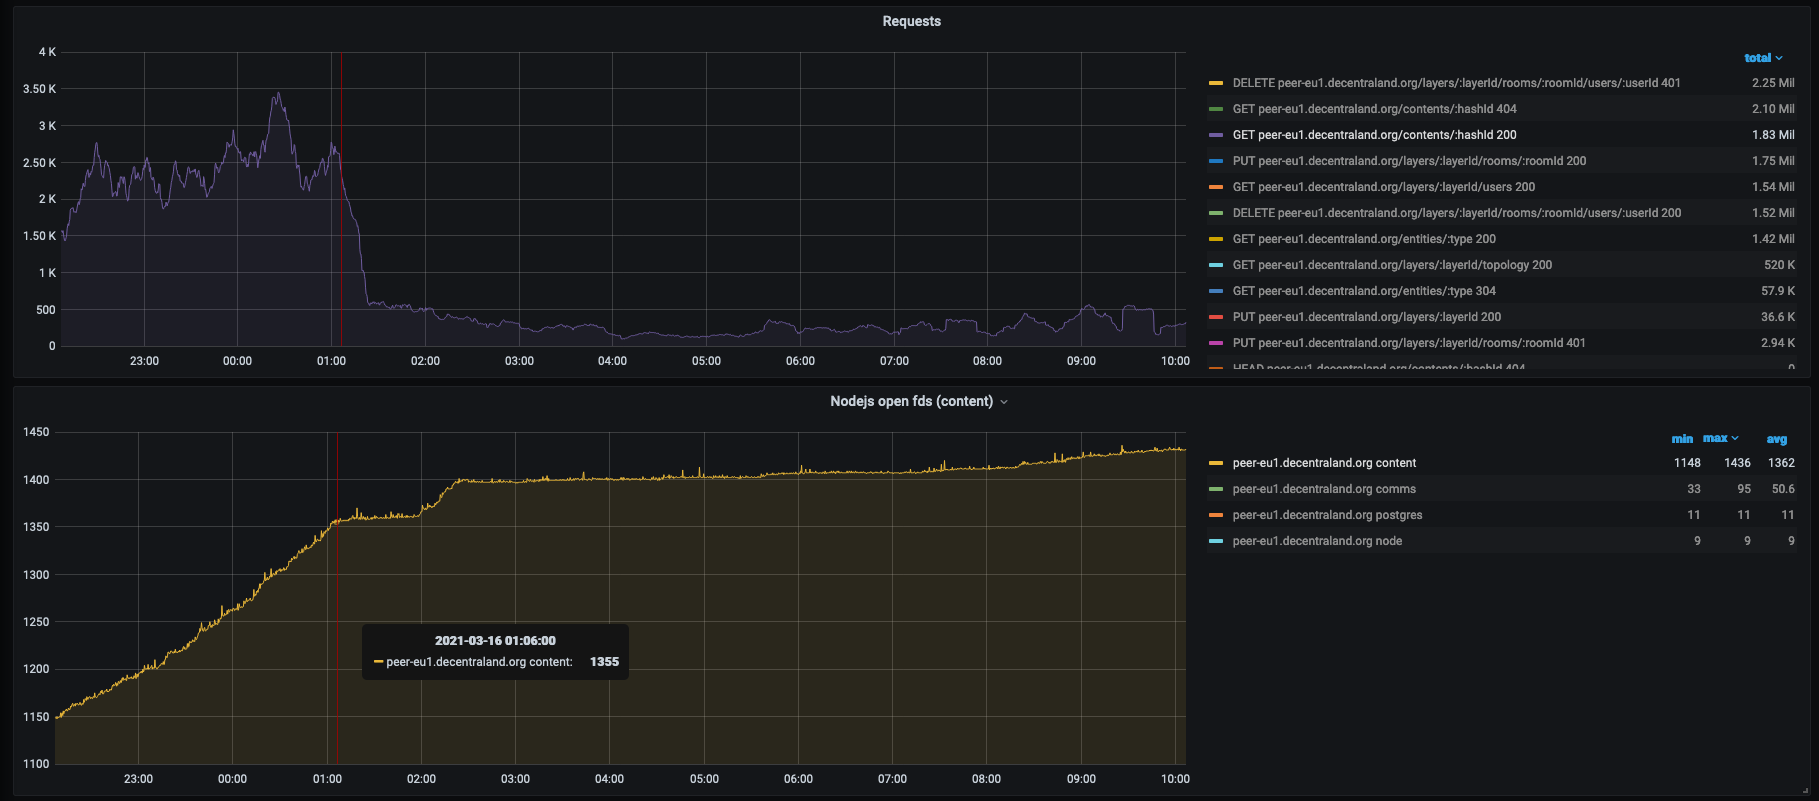The width and height of the screenshot is (1819, 801).
Task: Toggle GET contents/:hashId 200 legend series
Action: click(x=1374, y=135)
